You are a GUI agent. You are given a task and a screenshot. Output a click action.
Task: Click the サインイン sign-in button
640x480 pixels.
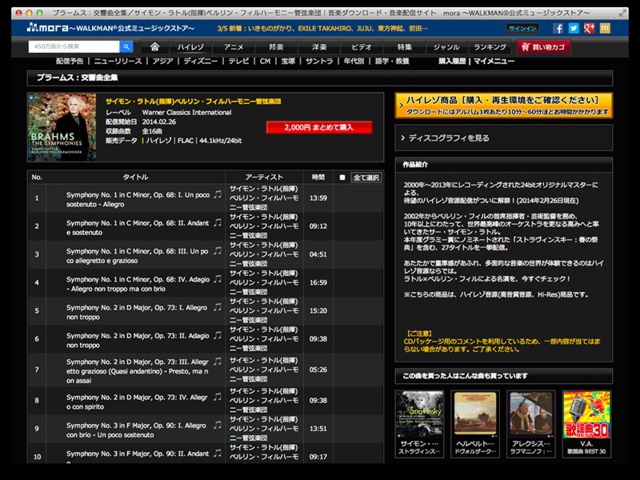pos(522,29)
